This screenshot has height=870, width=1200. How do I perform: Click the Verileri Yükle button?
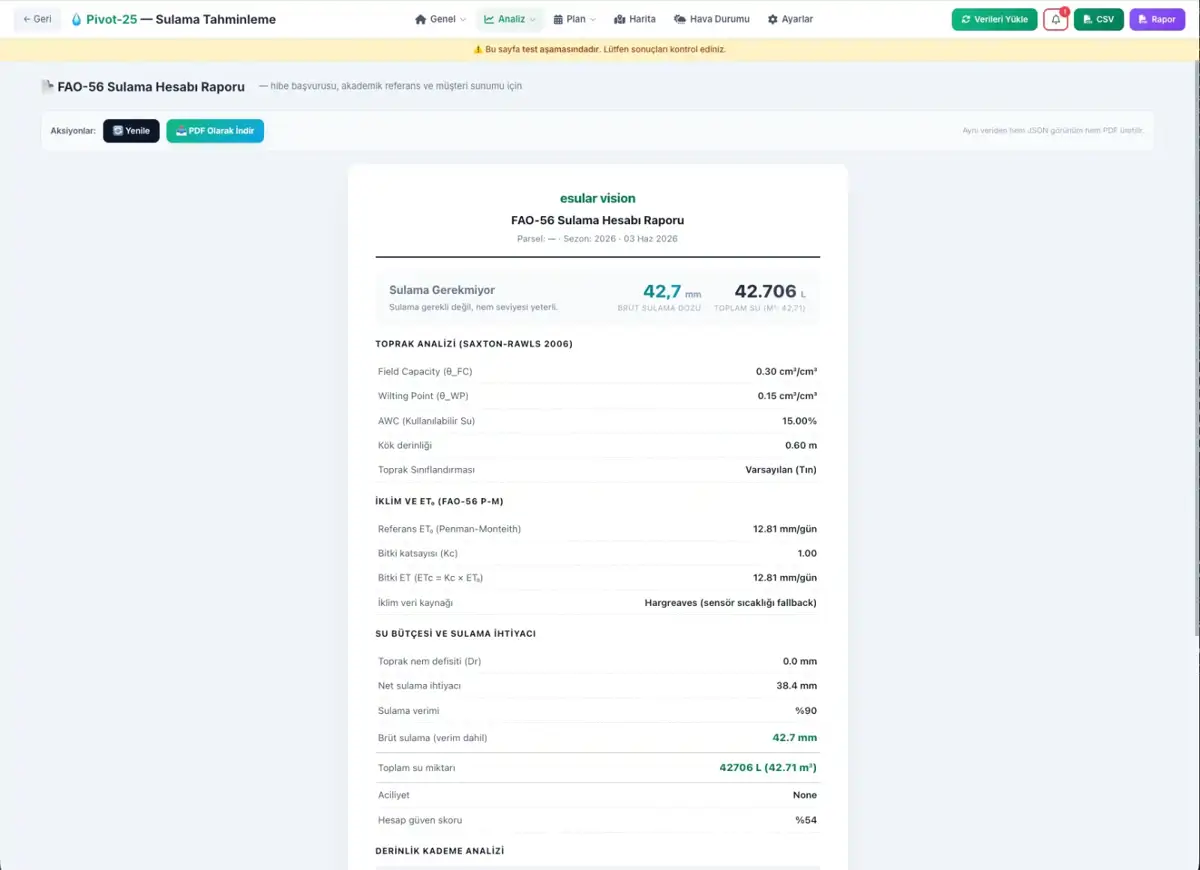pos(994,19)
